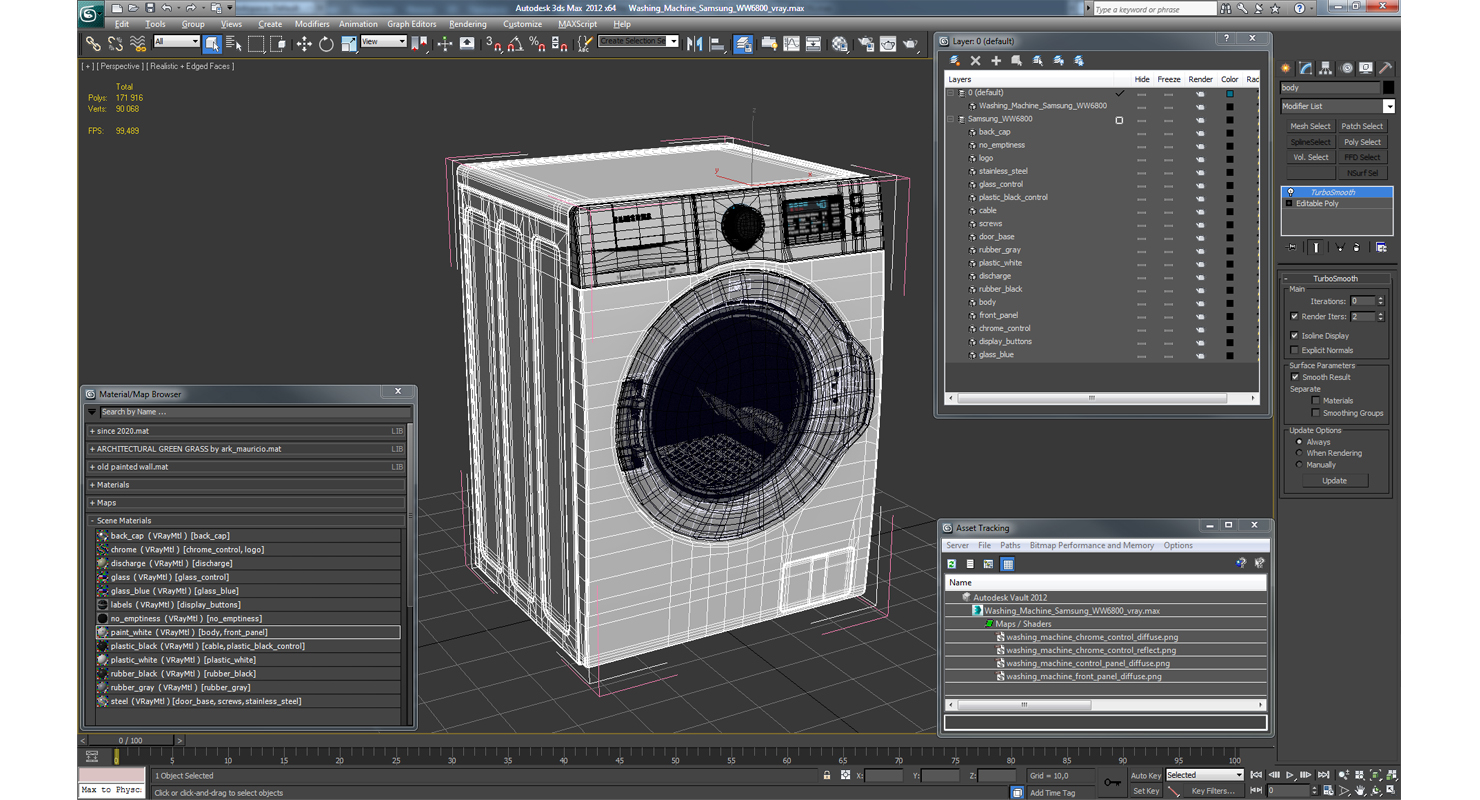Image resolution: width=1480 pixels, height=800 pixels.
Task: Click the object color swatch beside body
Action: (1388, 88)
